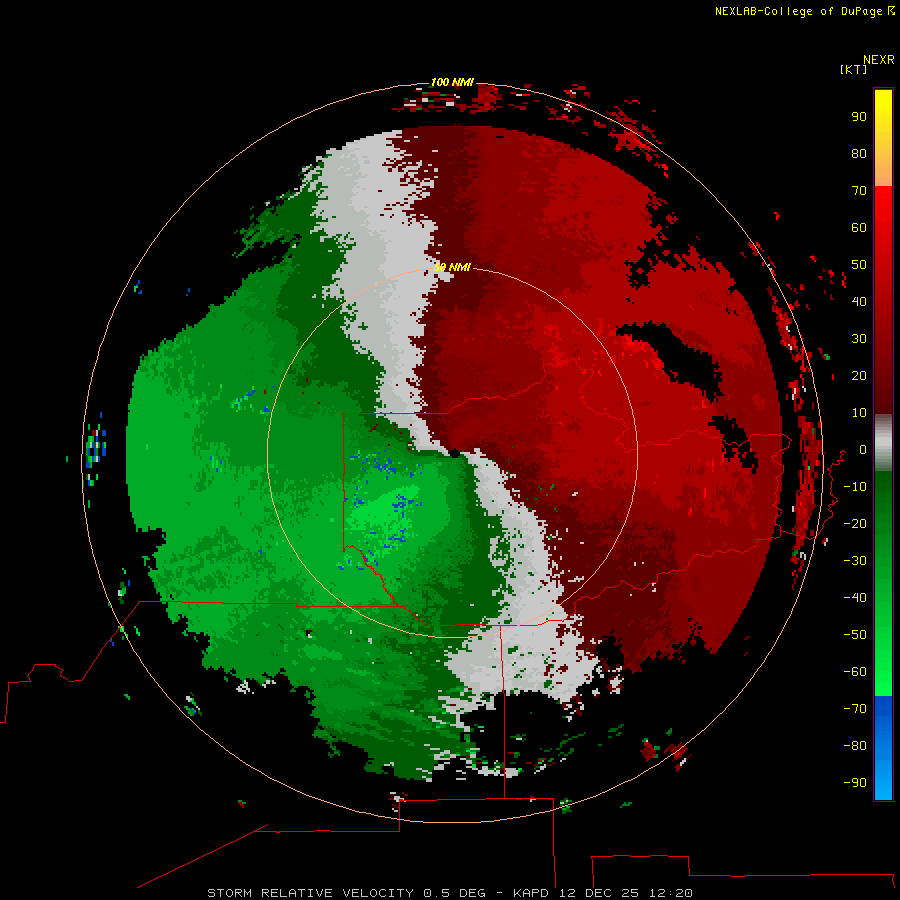
Task: Click the 60 value on velocity scale
Action: 859,227
